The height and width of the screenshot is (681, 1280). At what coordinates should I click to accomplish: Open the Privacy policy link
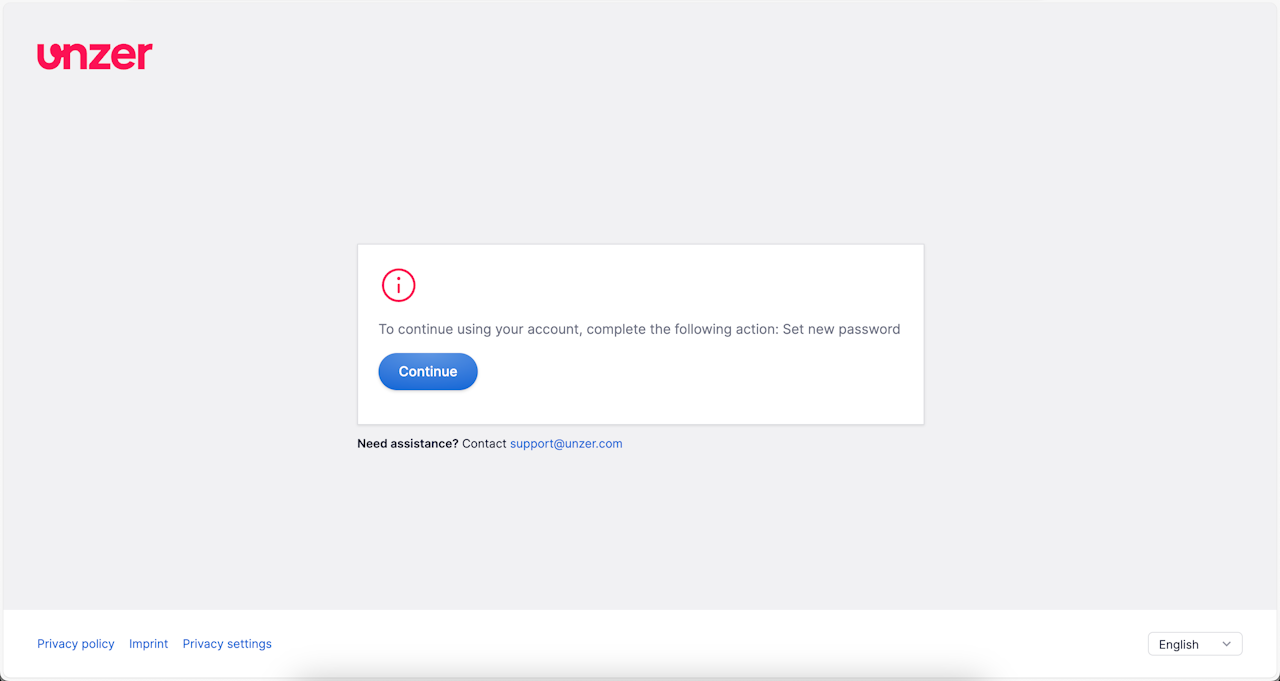point(76,644)
